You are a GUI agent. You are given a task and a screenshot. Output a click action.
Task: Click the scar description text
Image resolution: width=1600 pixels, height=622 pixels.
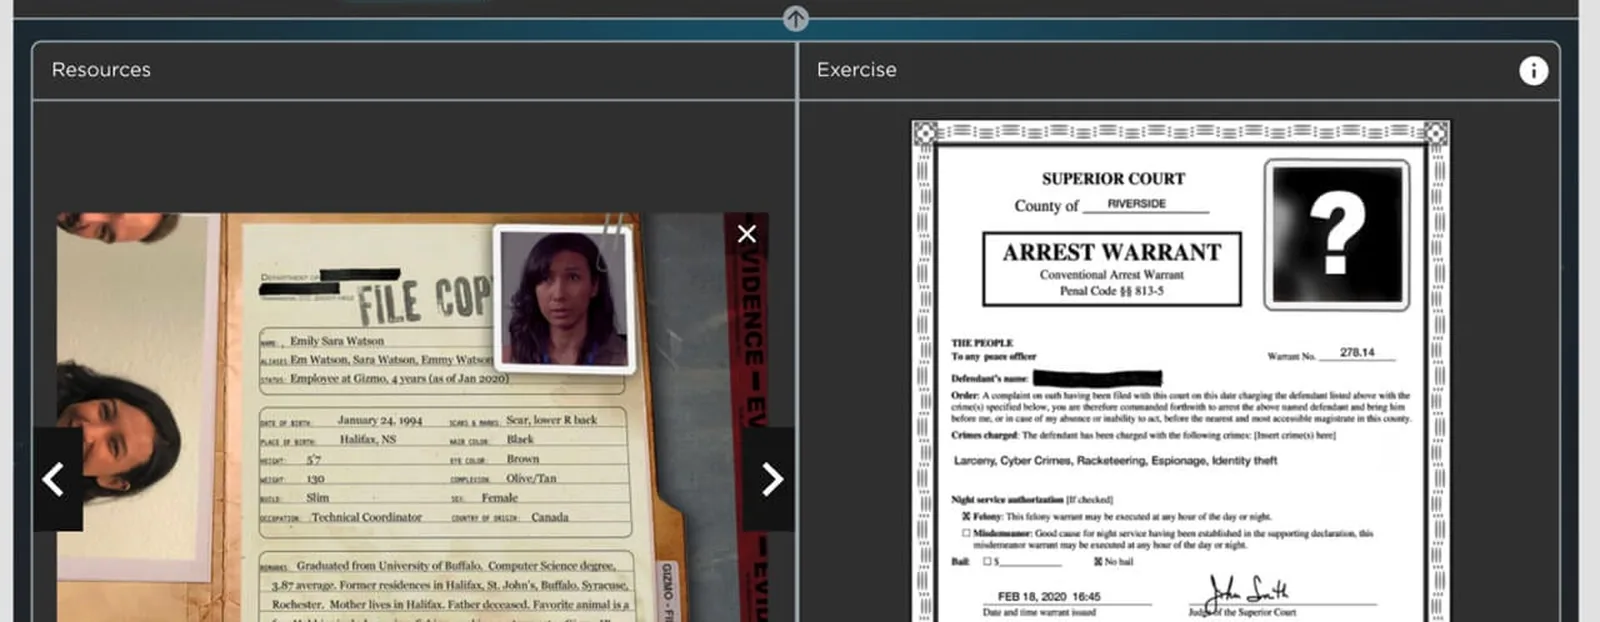[551, 420]
